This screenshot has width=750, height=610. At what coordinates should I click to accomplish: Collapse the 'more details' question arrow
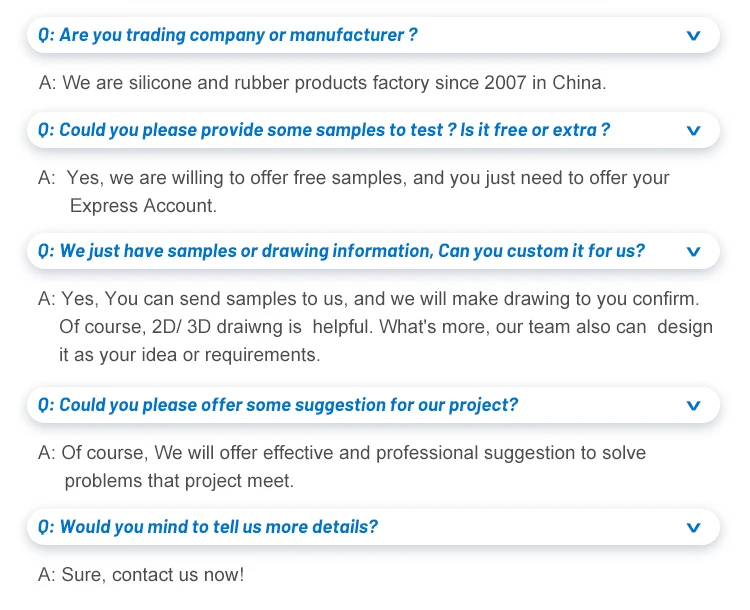point(694,527)
